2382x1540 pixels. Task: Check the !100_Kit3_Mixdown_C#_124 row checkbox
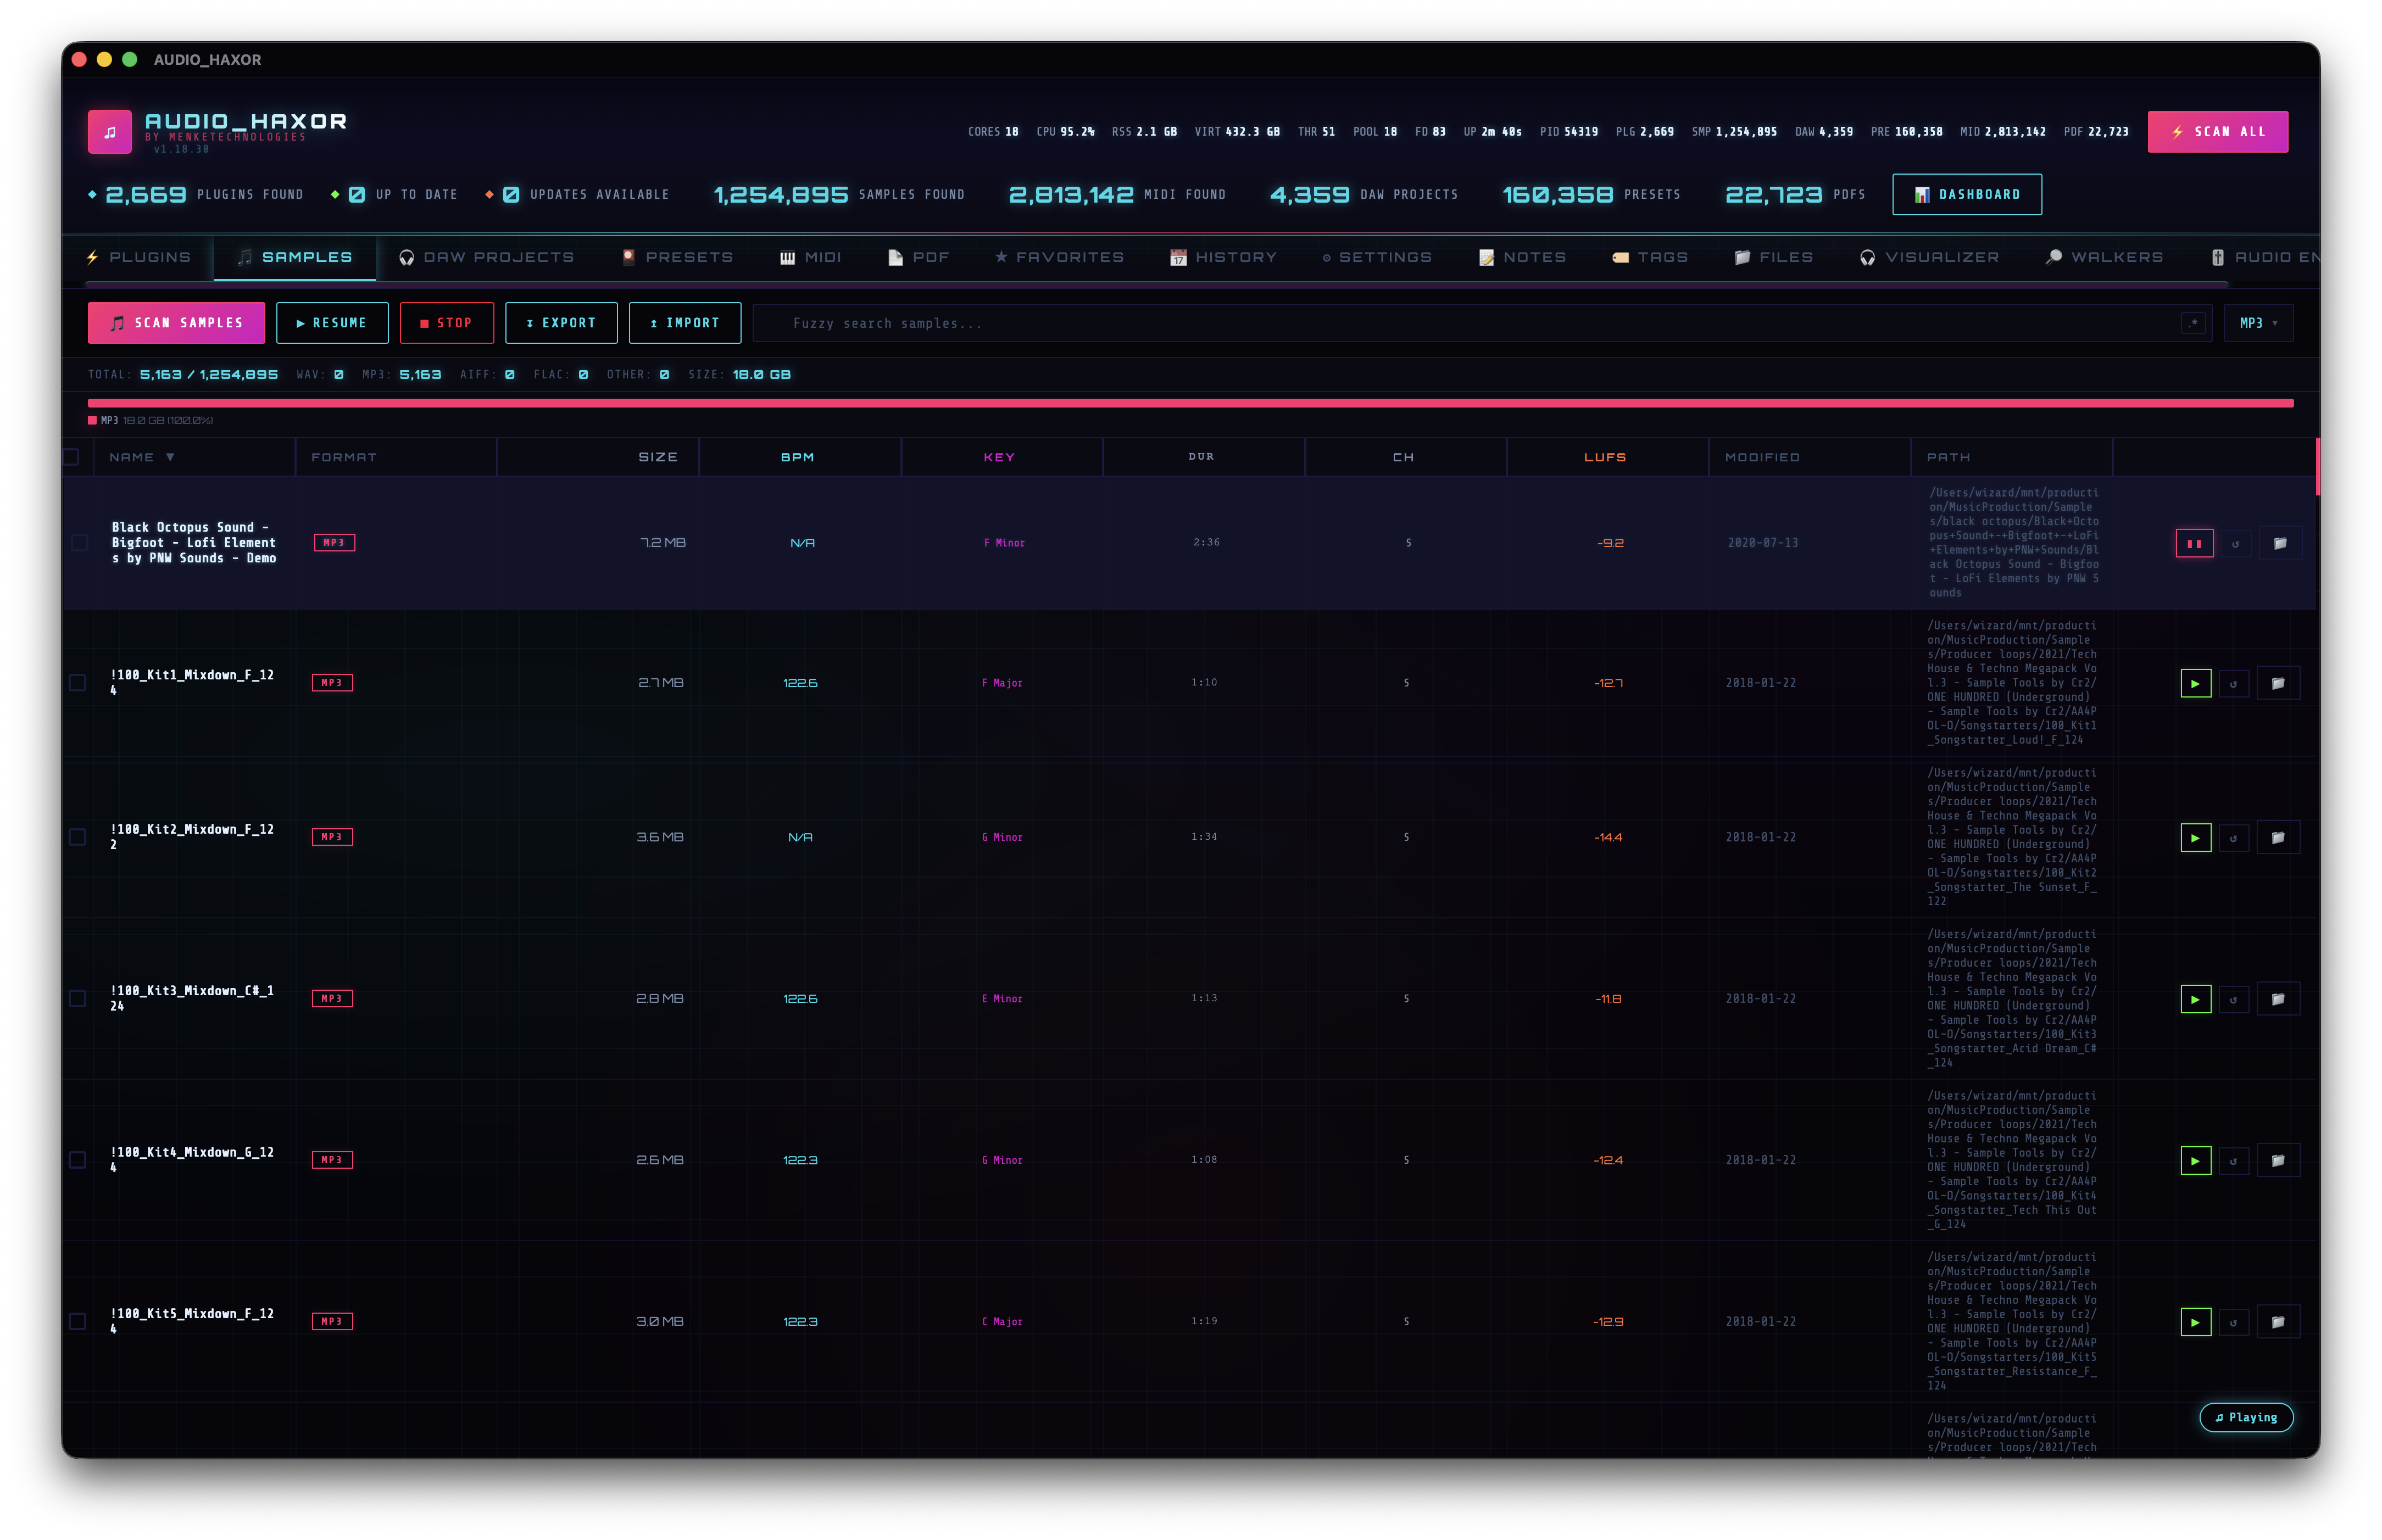coord(77,998)
